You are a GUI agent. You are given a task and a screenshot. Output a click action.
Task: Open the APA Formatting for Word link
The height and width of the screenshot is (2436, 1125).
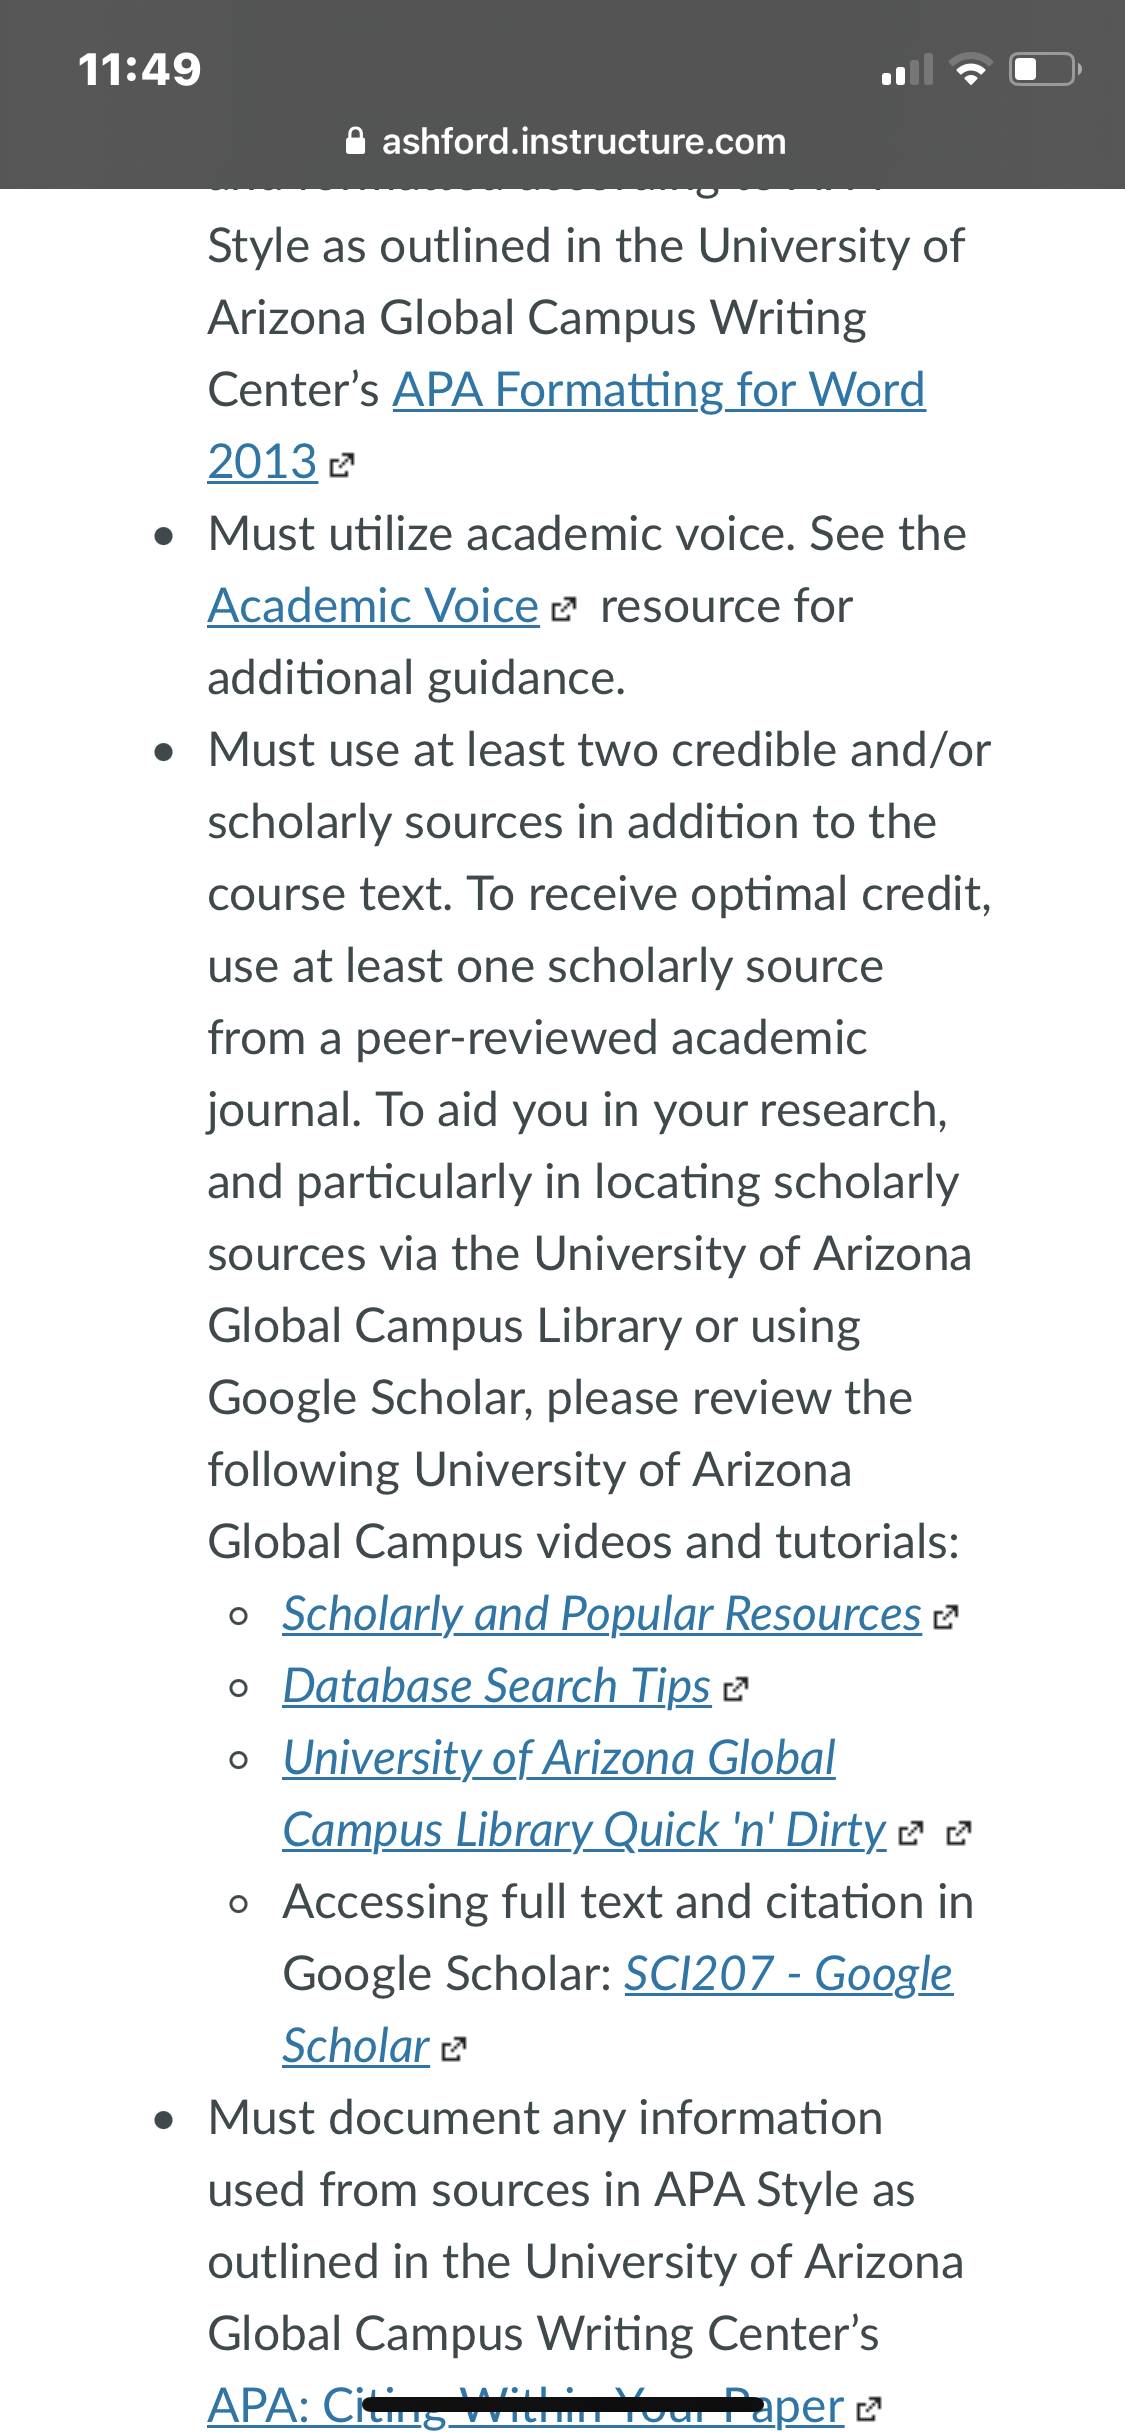(x=658, y=390)
